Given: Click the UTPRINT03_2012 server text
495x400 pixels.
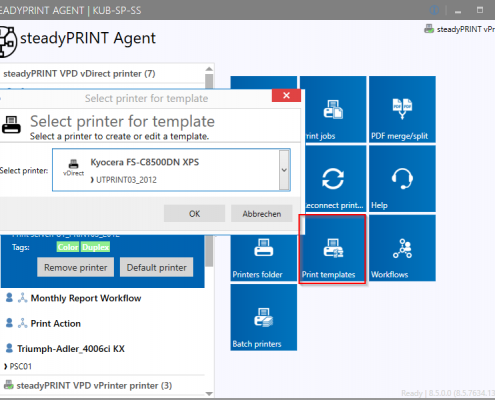Looking at the screenshot, I should tap(126, 180).
